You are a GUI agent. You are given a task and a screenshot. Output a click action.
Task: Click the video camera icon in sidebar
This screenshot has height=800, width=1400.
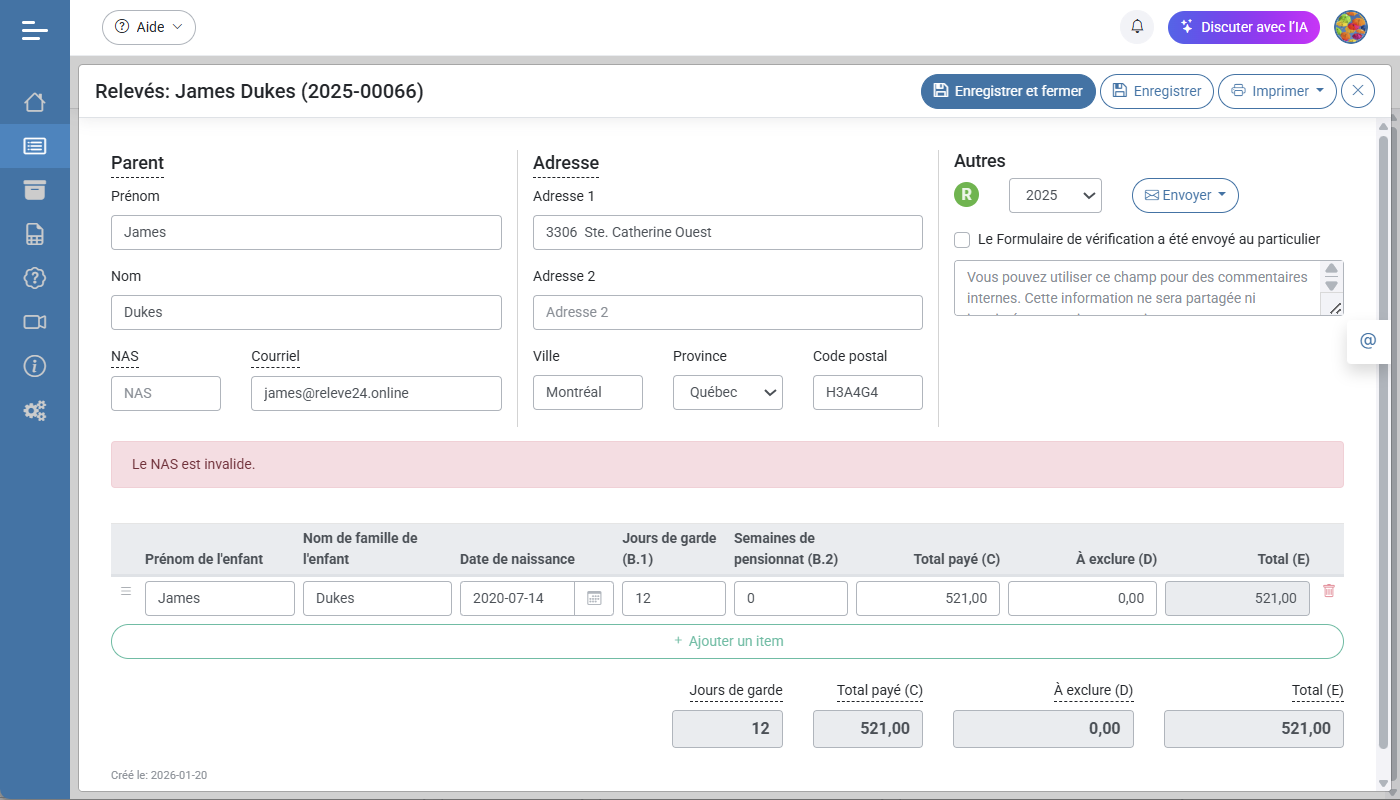35,322
